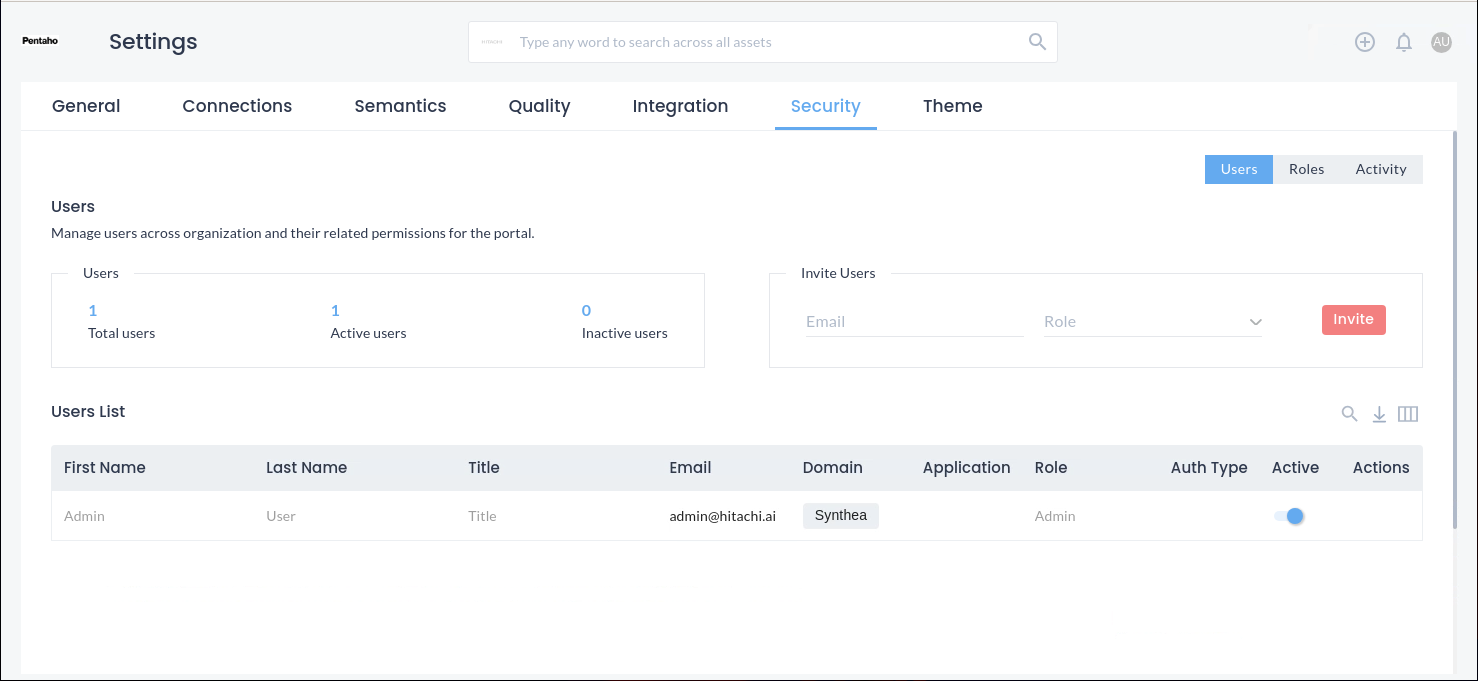
Task: Switch to the Activity view
Action: (1381, 170)
